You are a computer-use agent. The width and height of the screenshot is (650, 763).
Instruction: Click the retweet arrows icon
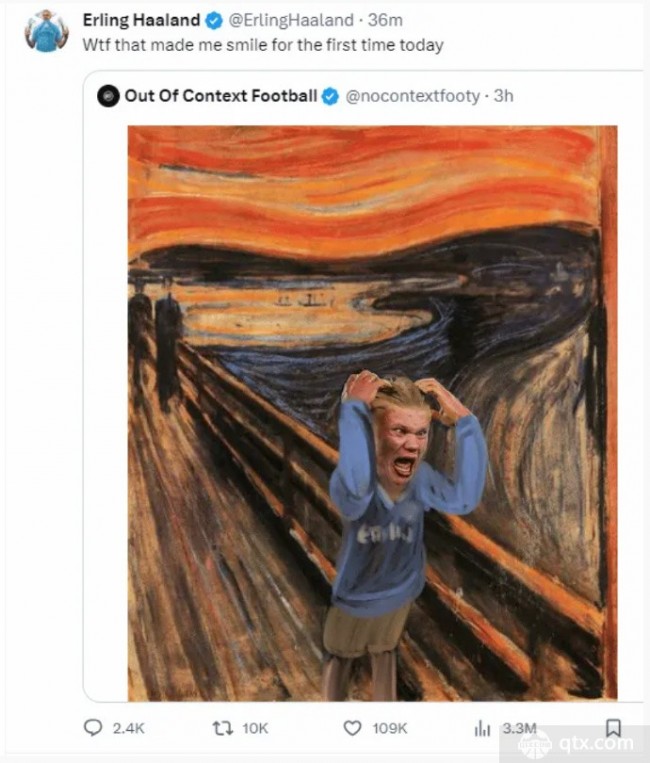[223, 728]
